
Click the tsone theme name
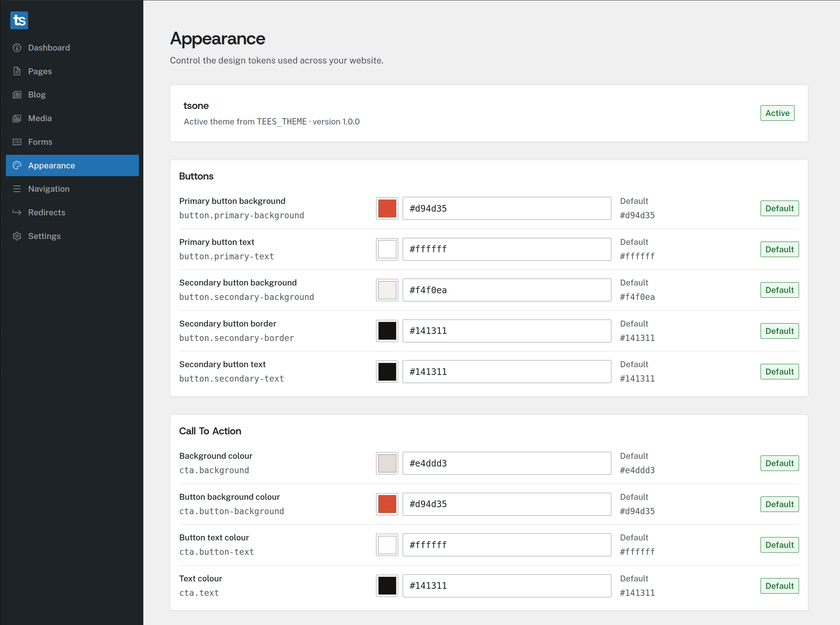(x=196, y=106)
